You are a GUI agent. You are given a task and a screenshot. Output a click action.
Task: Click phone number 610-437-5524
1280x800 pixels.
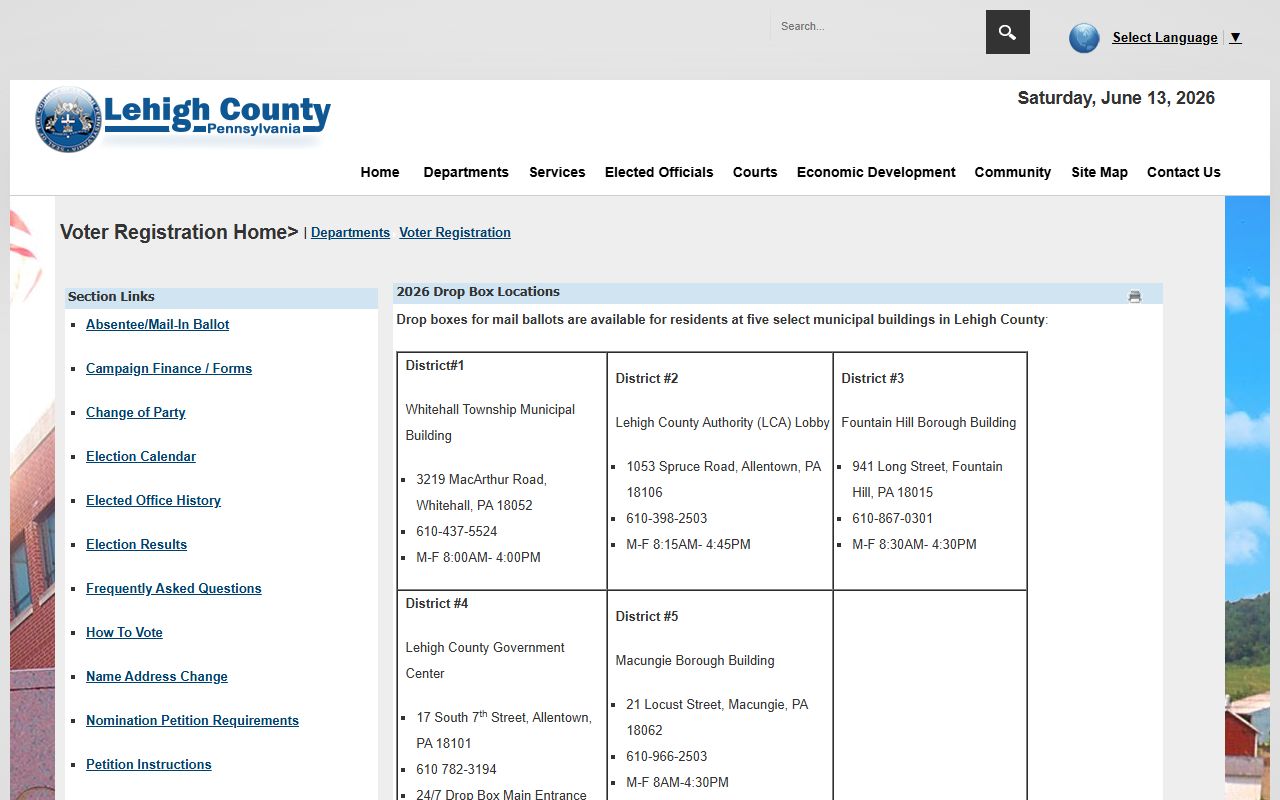click(x=457, y=531)
